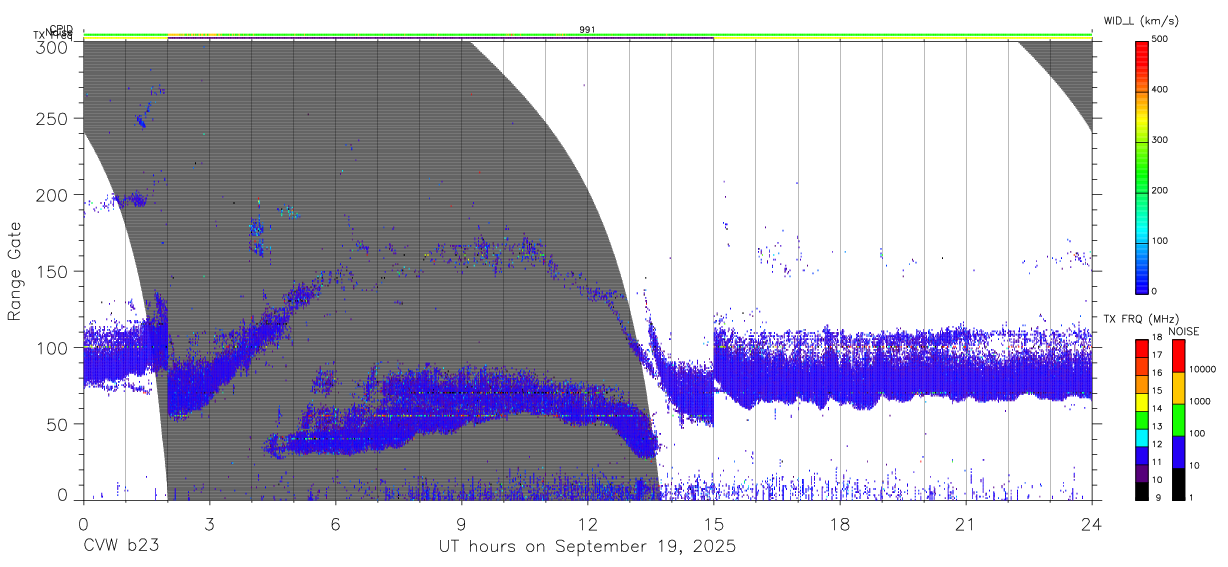Viewport: 1228px width, 567px height.
Task: Click the 'CVW b23' radar beam label
Action: 121,547
